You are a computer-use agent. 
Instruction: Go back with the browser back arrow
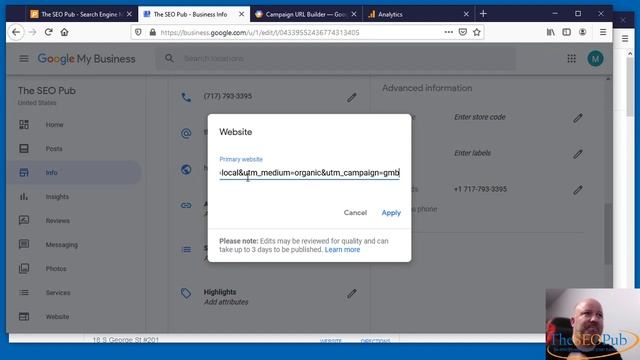(16, 32)
